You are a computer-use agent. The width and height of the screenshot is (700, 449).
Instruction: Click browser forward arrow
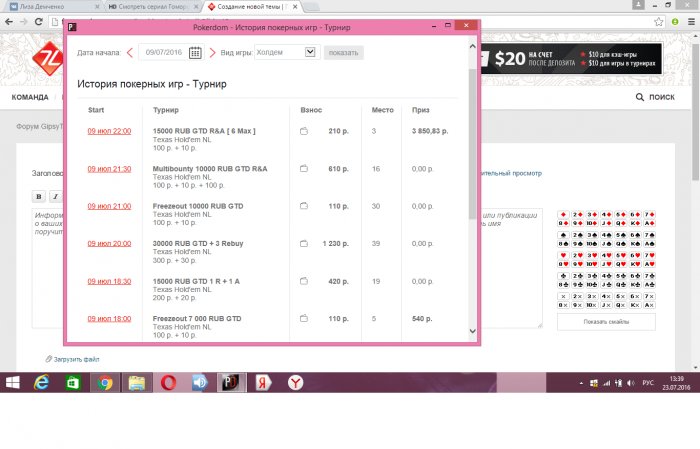24,22
